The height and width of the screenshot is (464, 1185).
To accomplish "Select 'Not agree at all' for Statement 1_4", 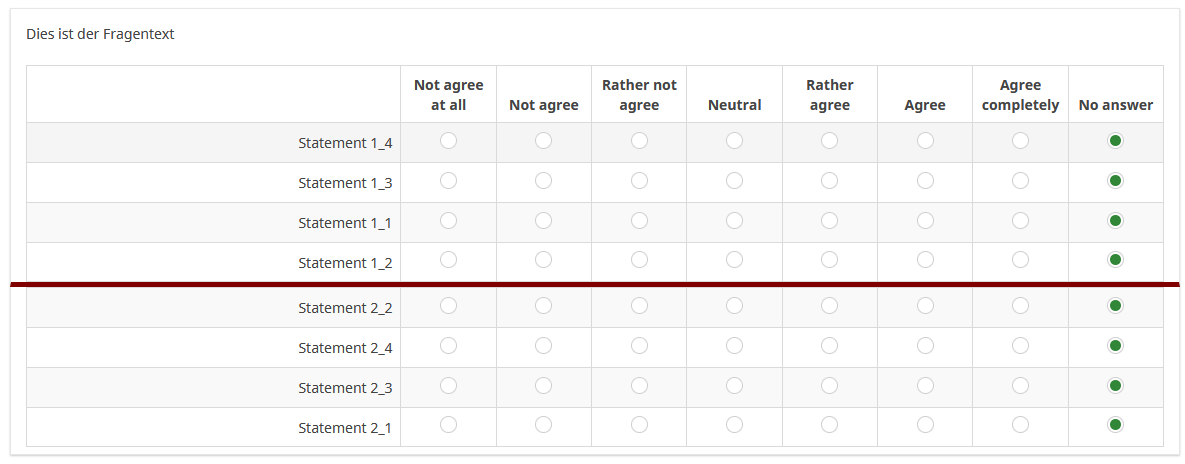I will pyautogui.click(x=448, y=141).
